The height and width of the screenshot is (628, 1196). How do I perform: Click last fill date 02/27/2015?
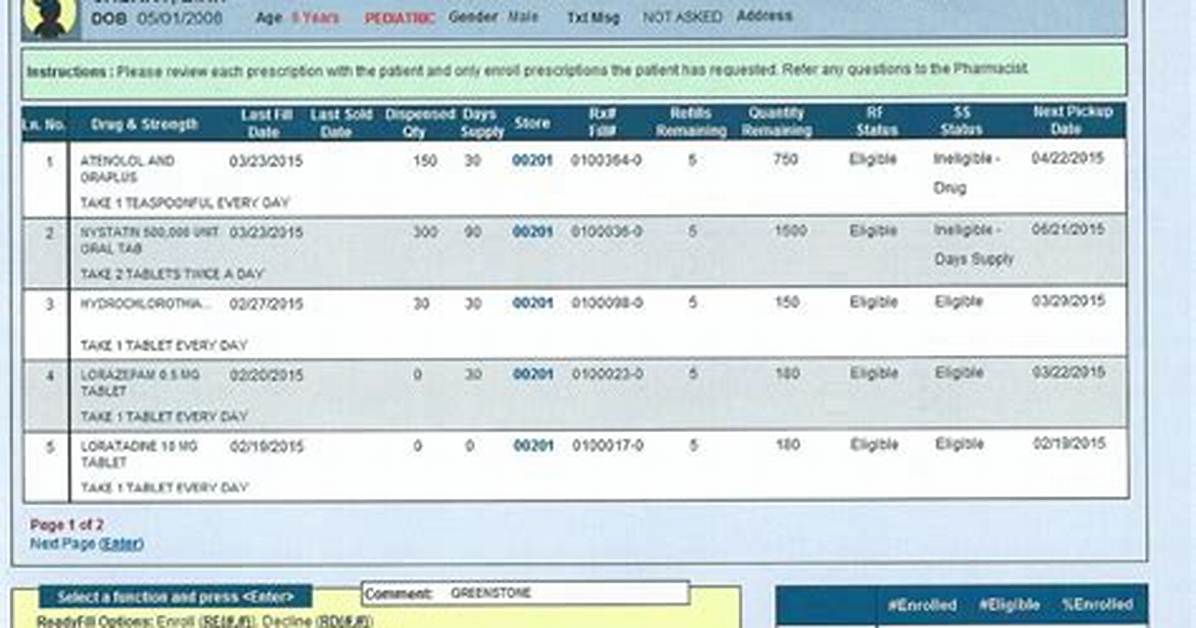(x=266, y=304)
